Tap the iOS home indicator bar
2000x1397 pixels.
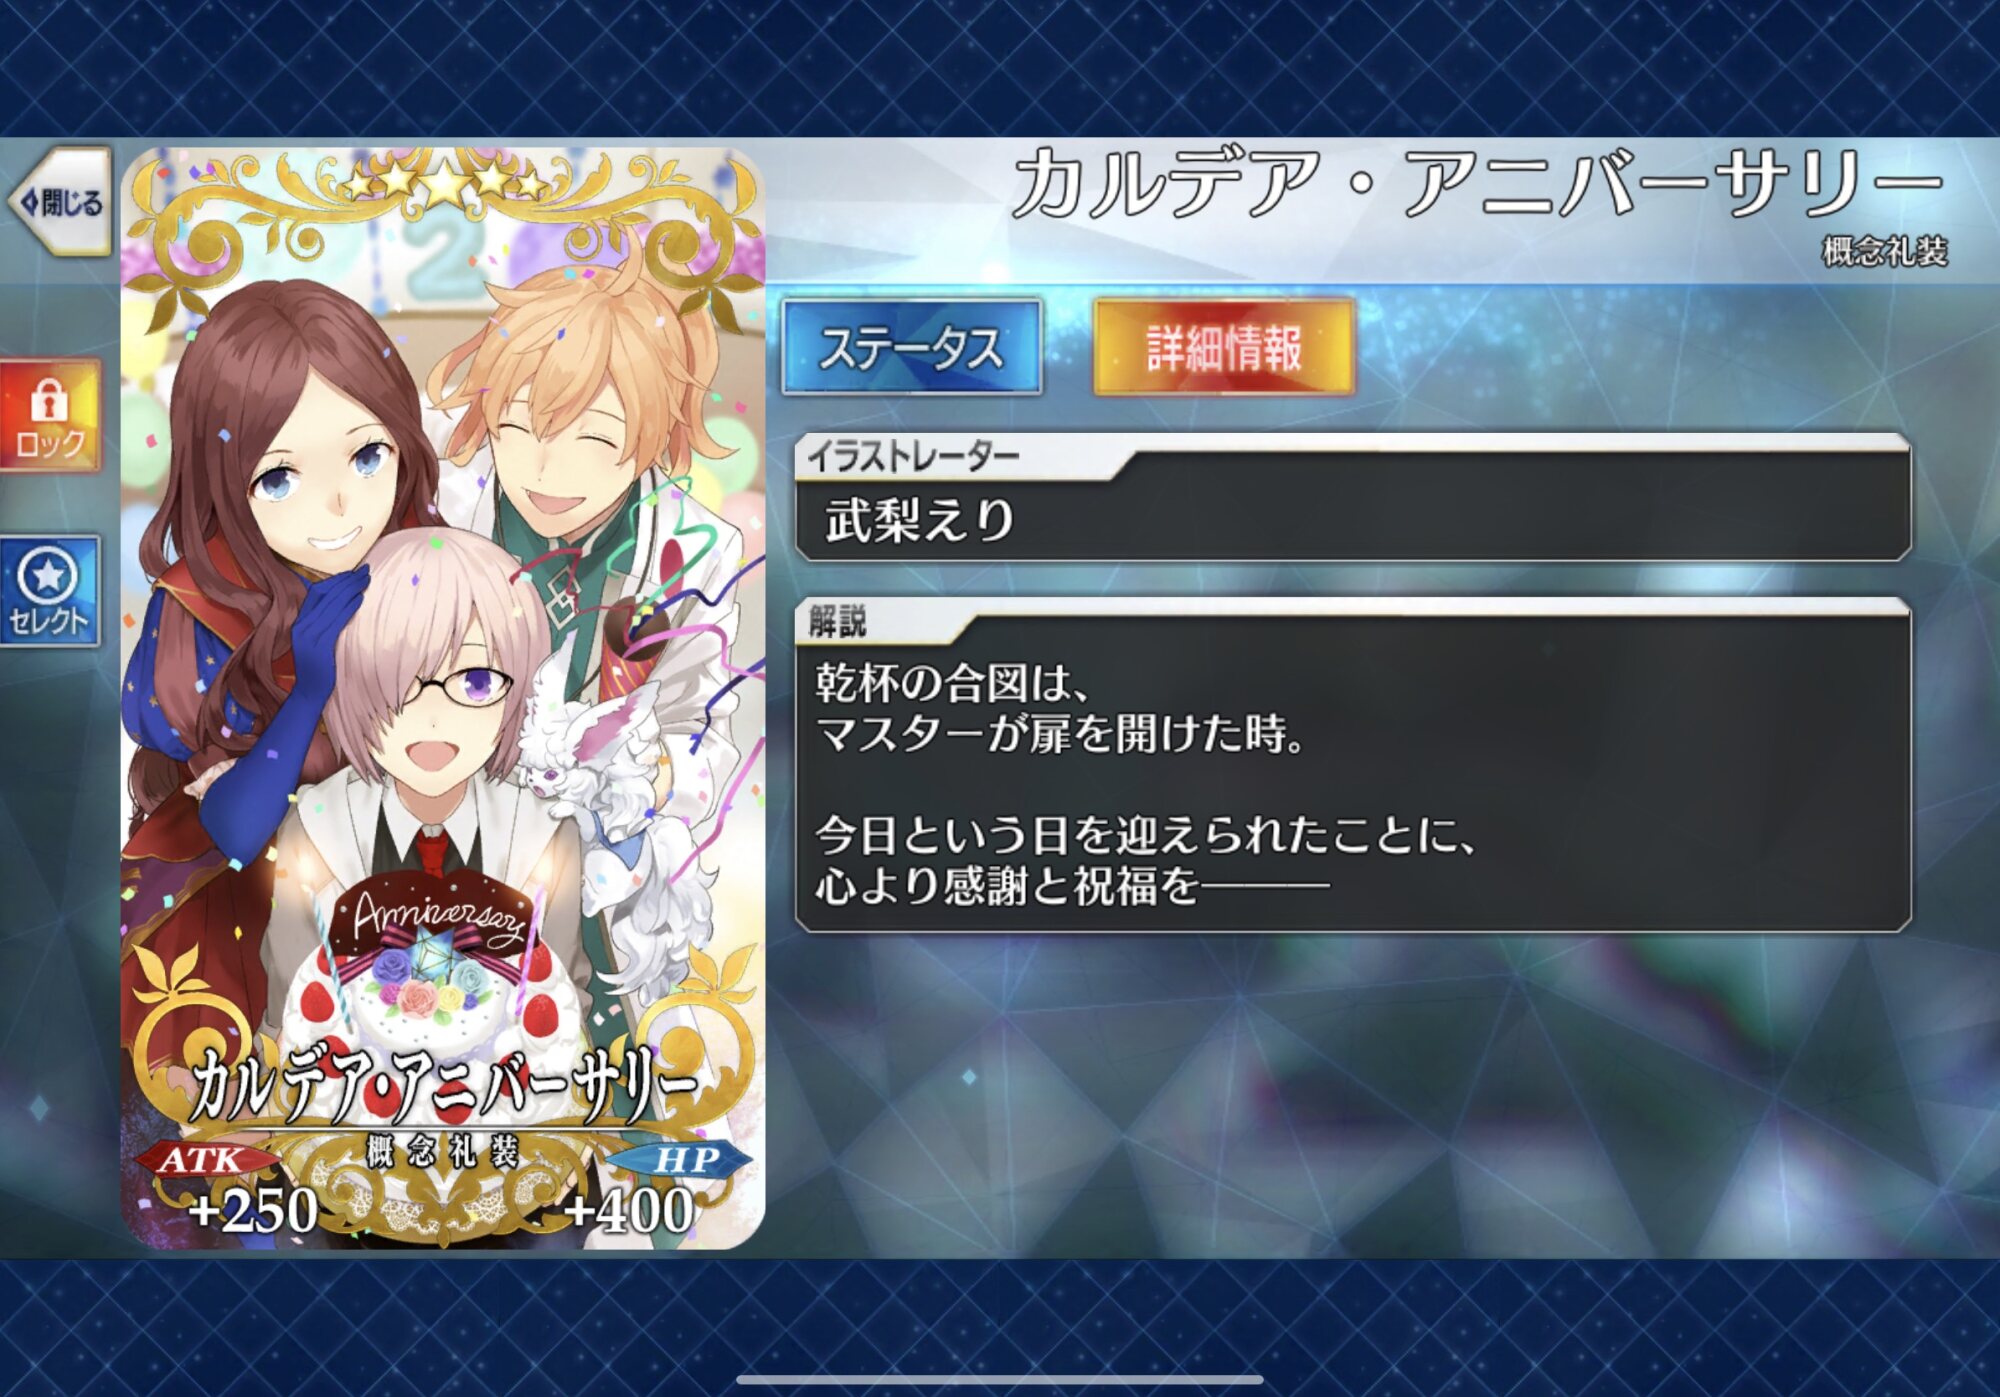coord(1000,1380)
